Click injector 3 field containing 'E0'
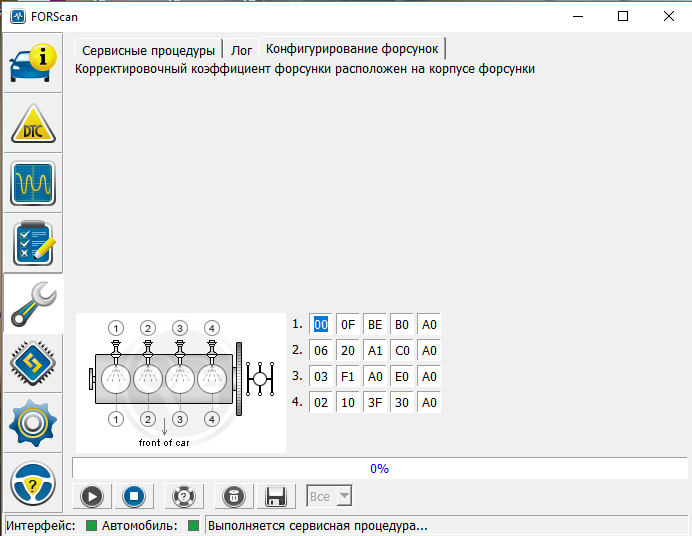The width and height of the screenshot is (692, 536). click(402, 377)
